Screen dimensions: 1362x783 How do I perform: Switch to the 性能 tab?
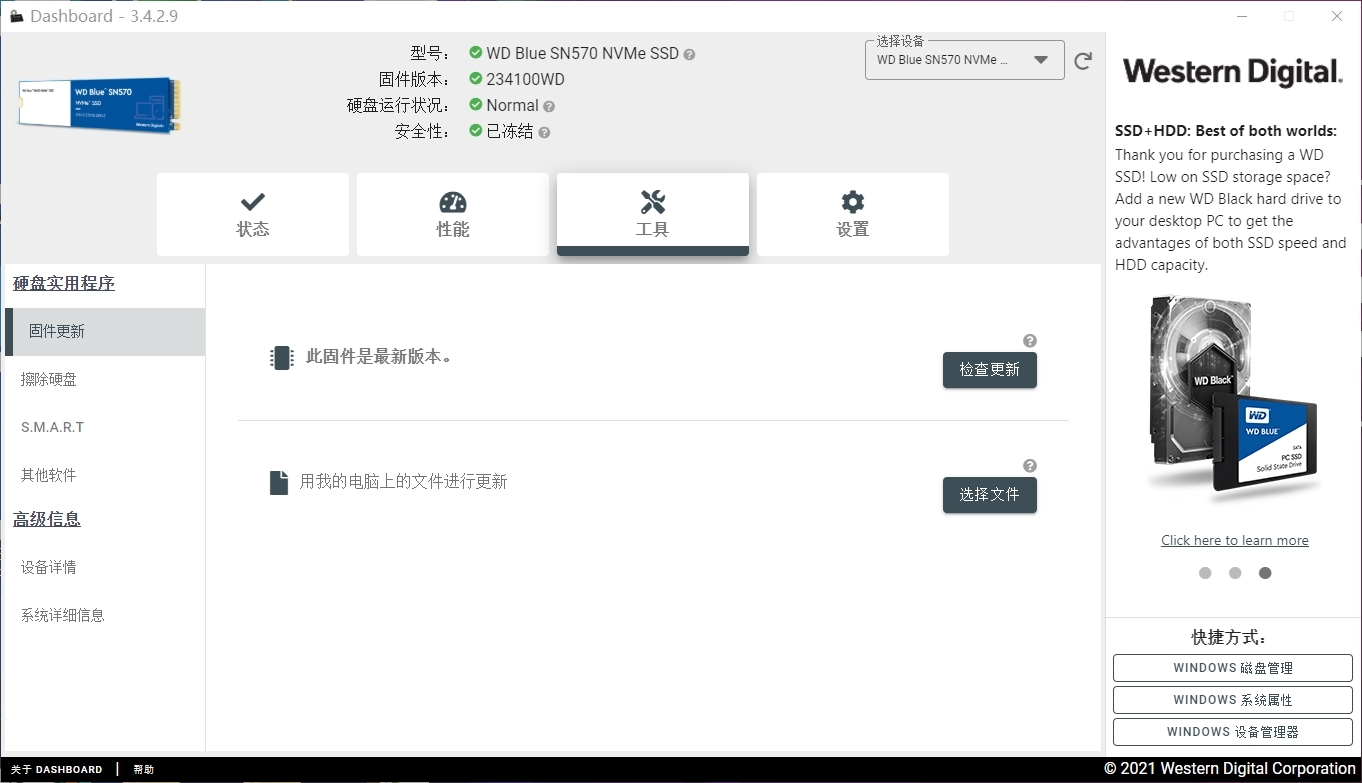(x=453, y=214)
